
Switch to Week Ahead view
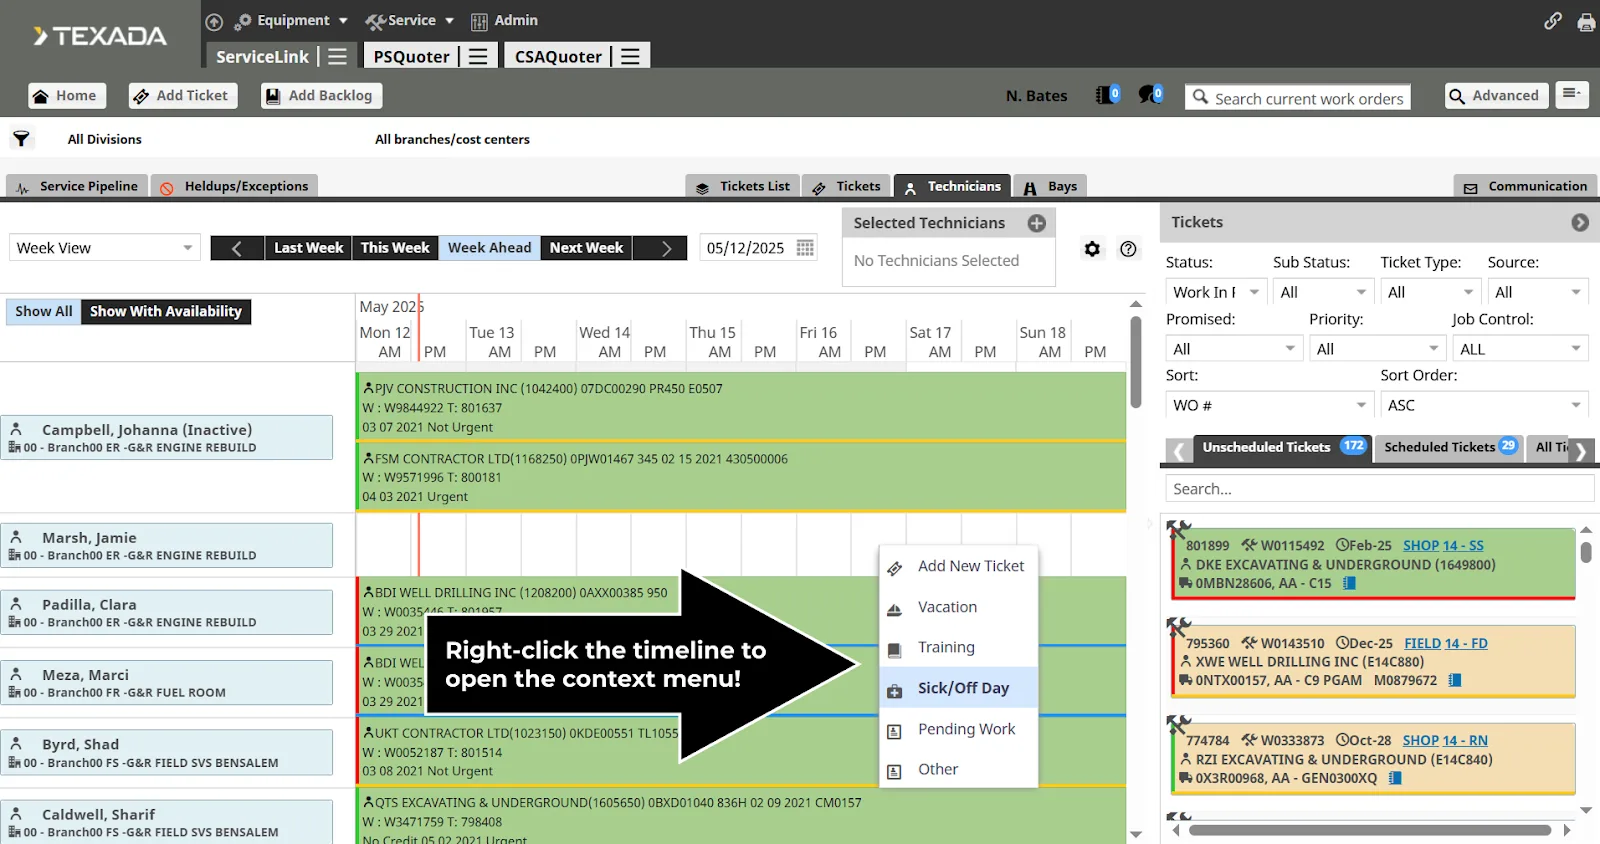(x=489, y=248)
